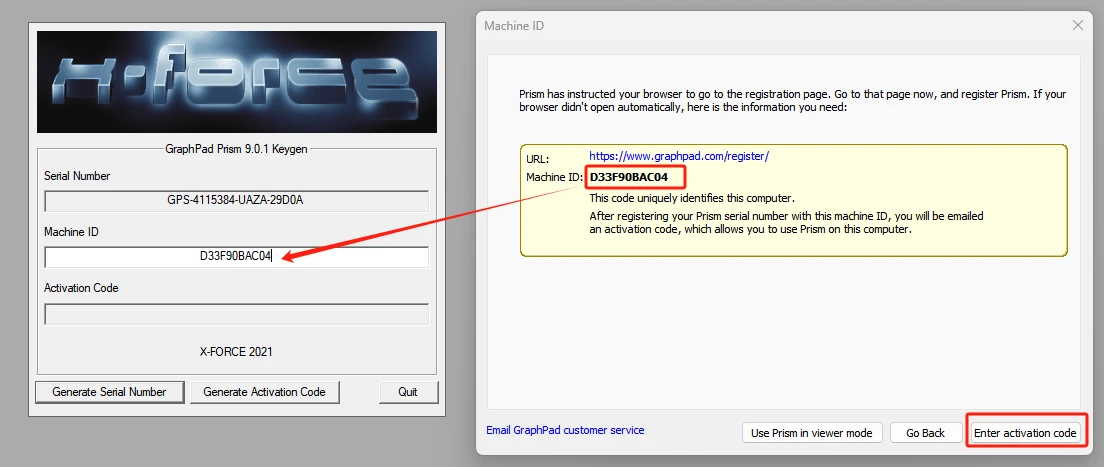The image size is (1104, 467).
Task: Click 'After registering your Prism serial number' text
Action: [x=786, y=223]
